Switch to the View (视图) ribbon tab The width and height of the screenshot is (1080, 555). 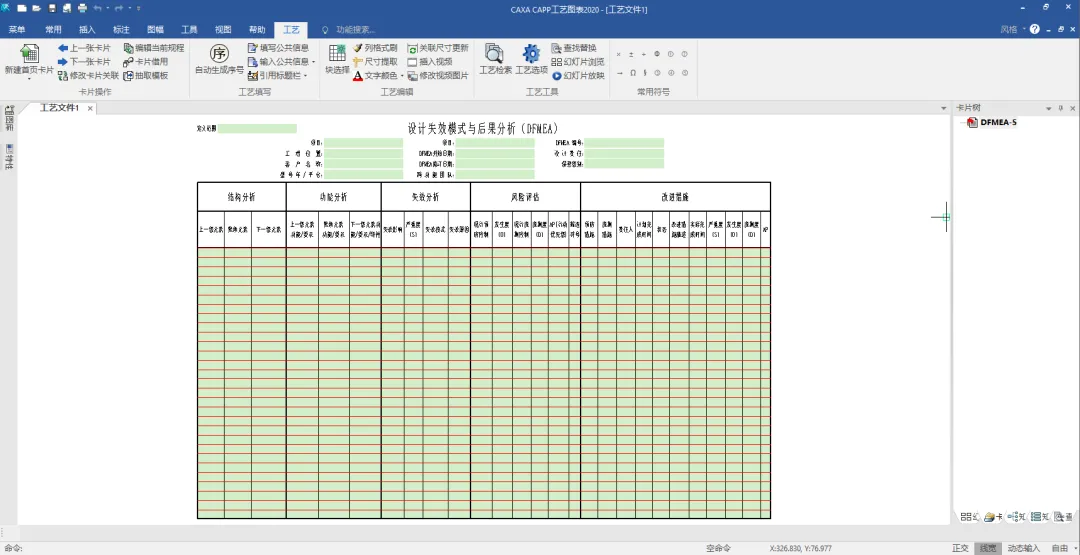(x=223, y=30)
